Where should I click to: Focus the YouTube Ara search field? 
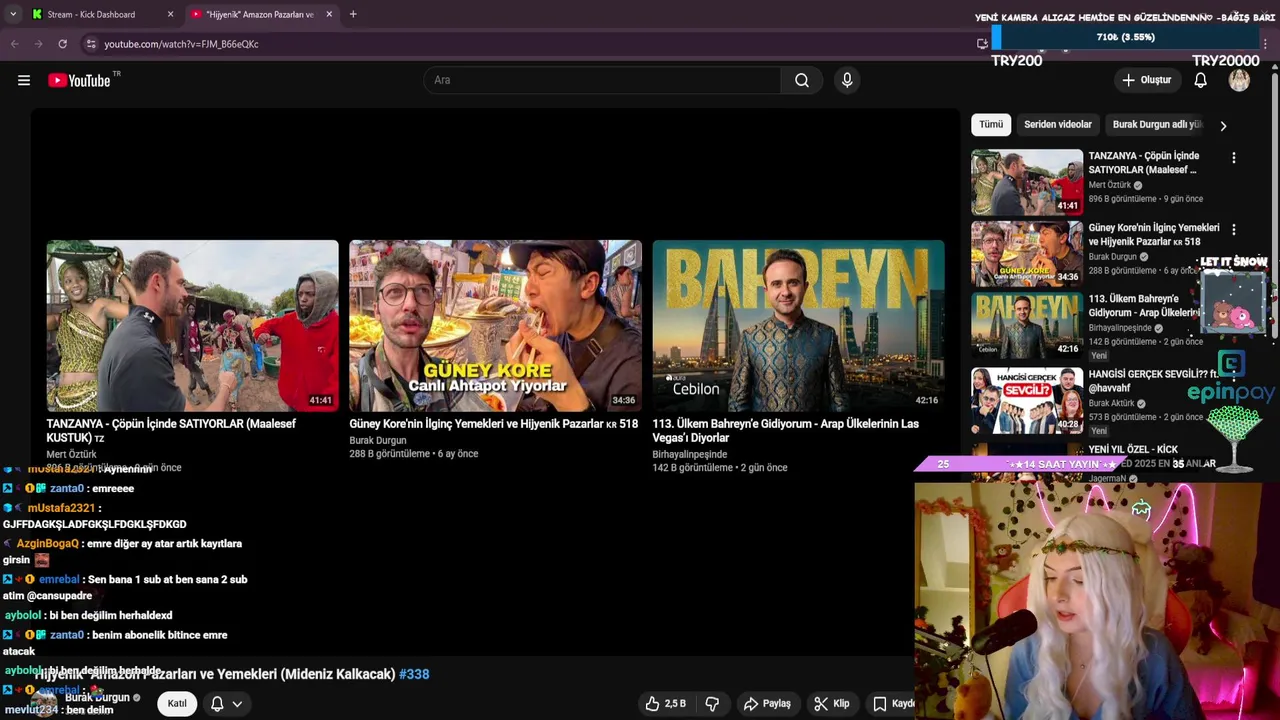coord(603,80)
